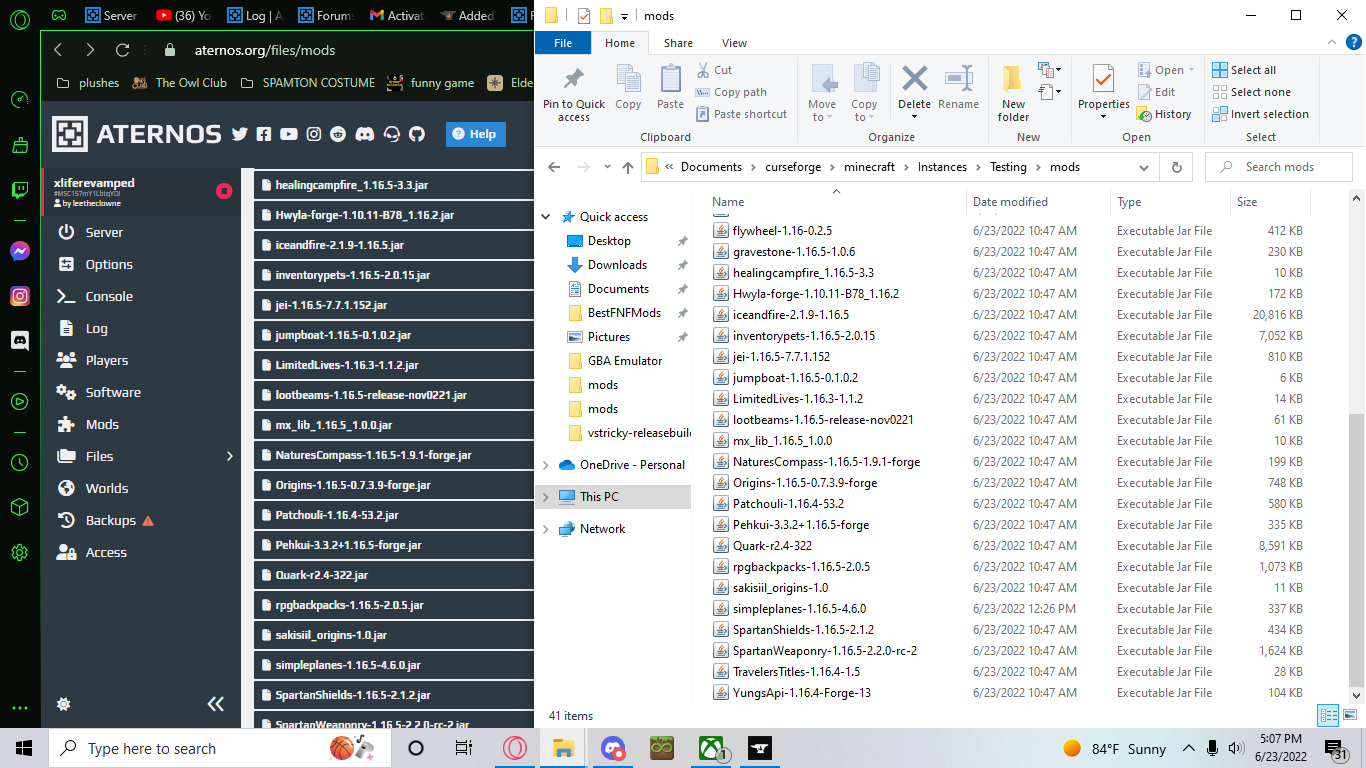Select simpleplanes-1.16.5-4.6.0 in Explorer

799,609
